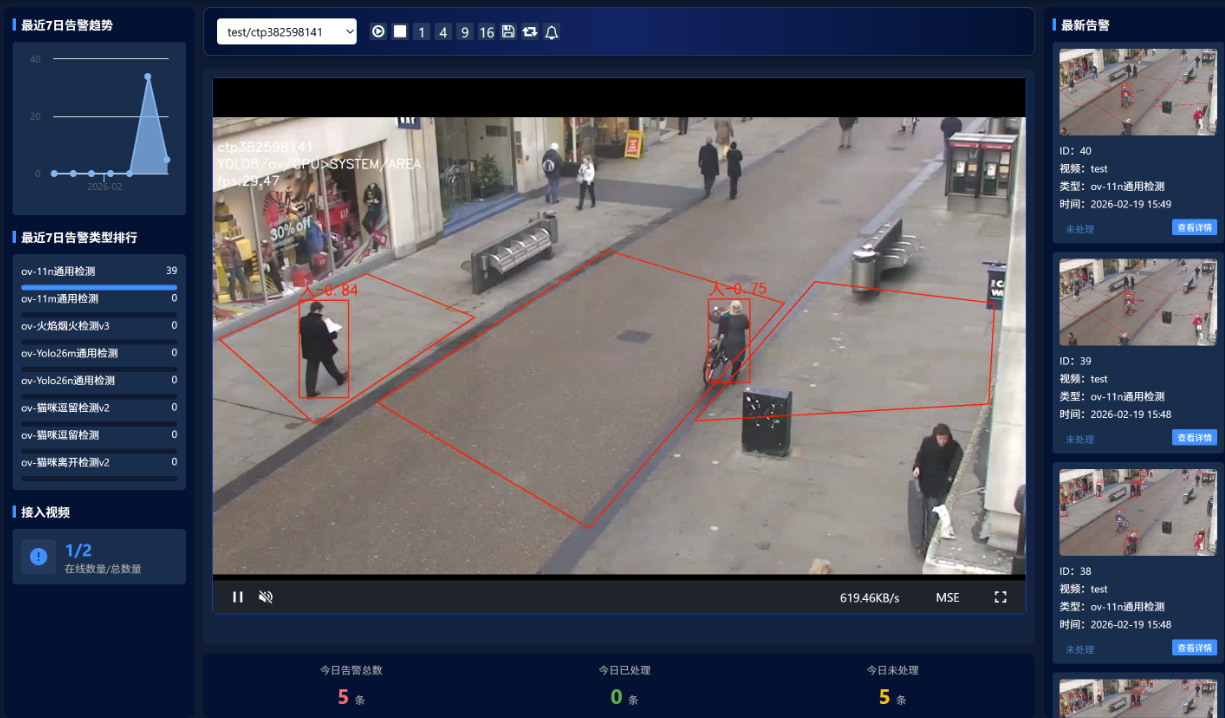This screenshot has height=718, width=1225.
Task: Click ov-火焰烟火检测v3 ranking row
Action: coord(99,330)
